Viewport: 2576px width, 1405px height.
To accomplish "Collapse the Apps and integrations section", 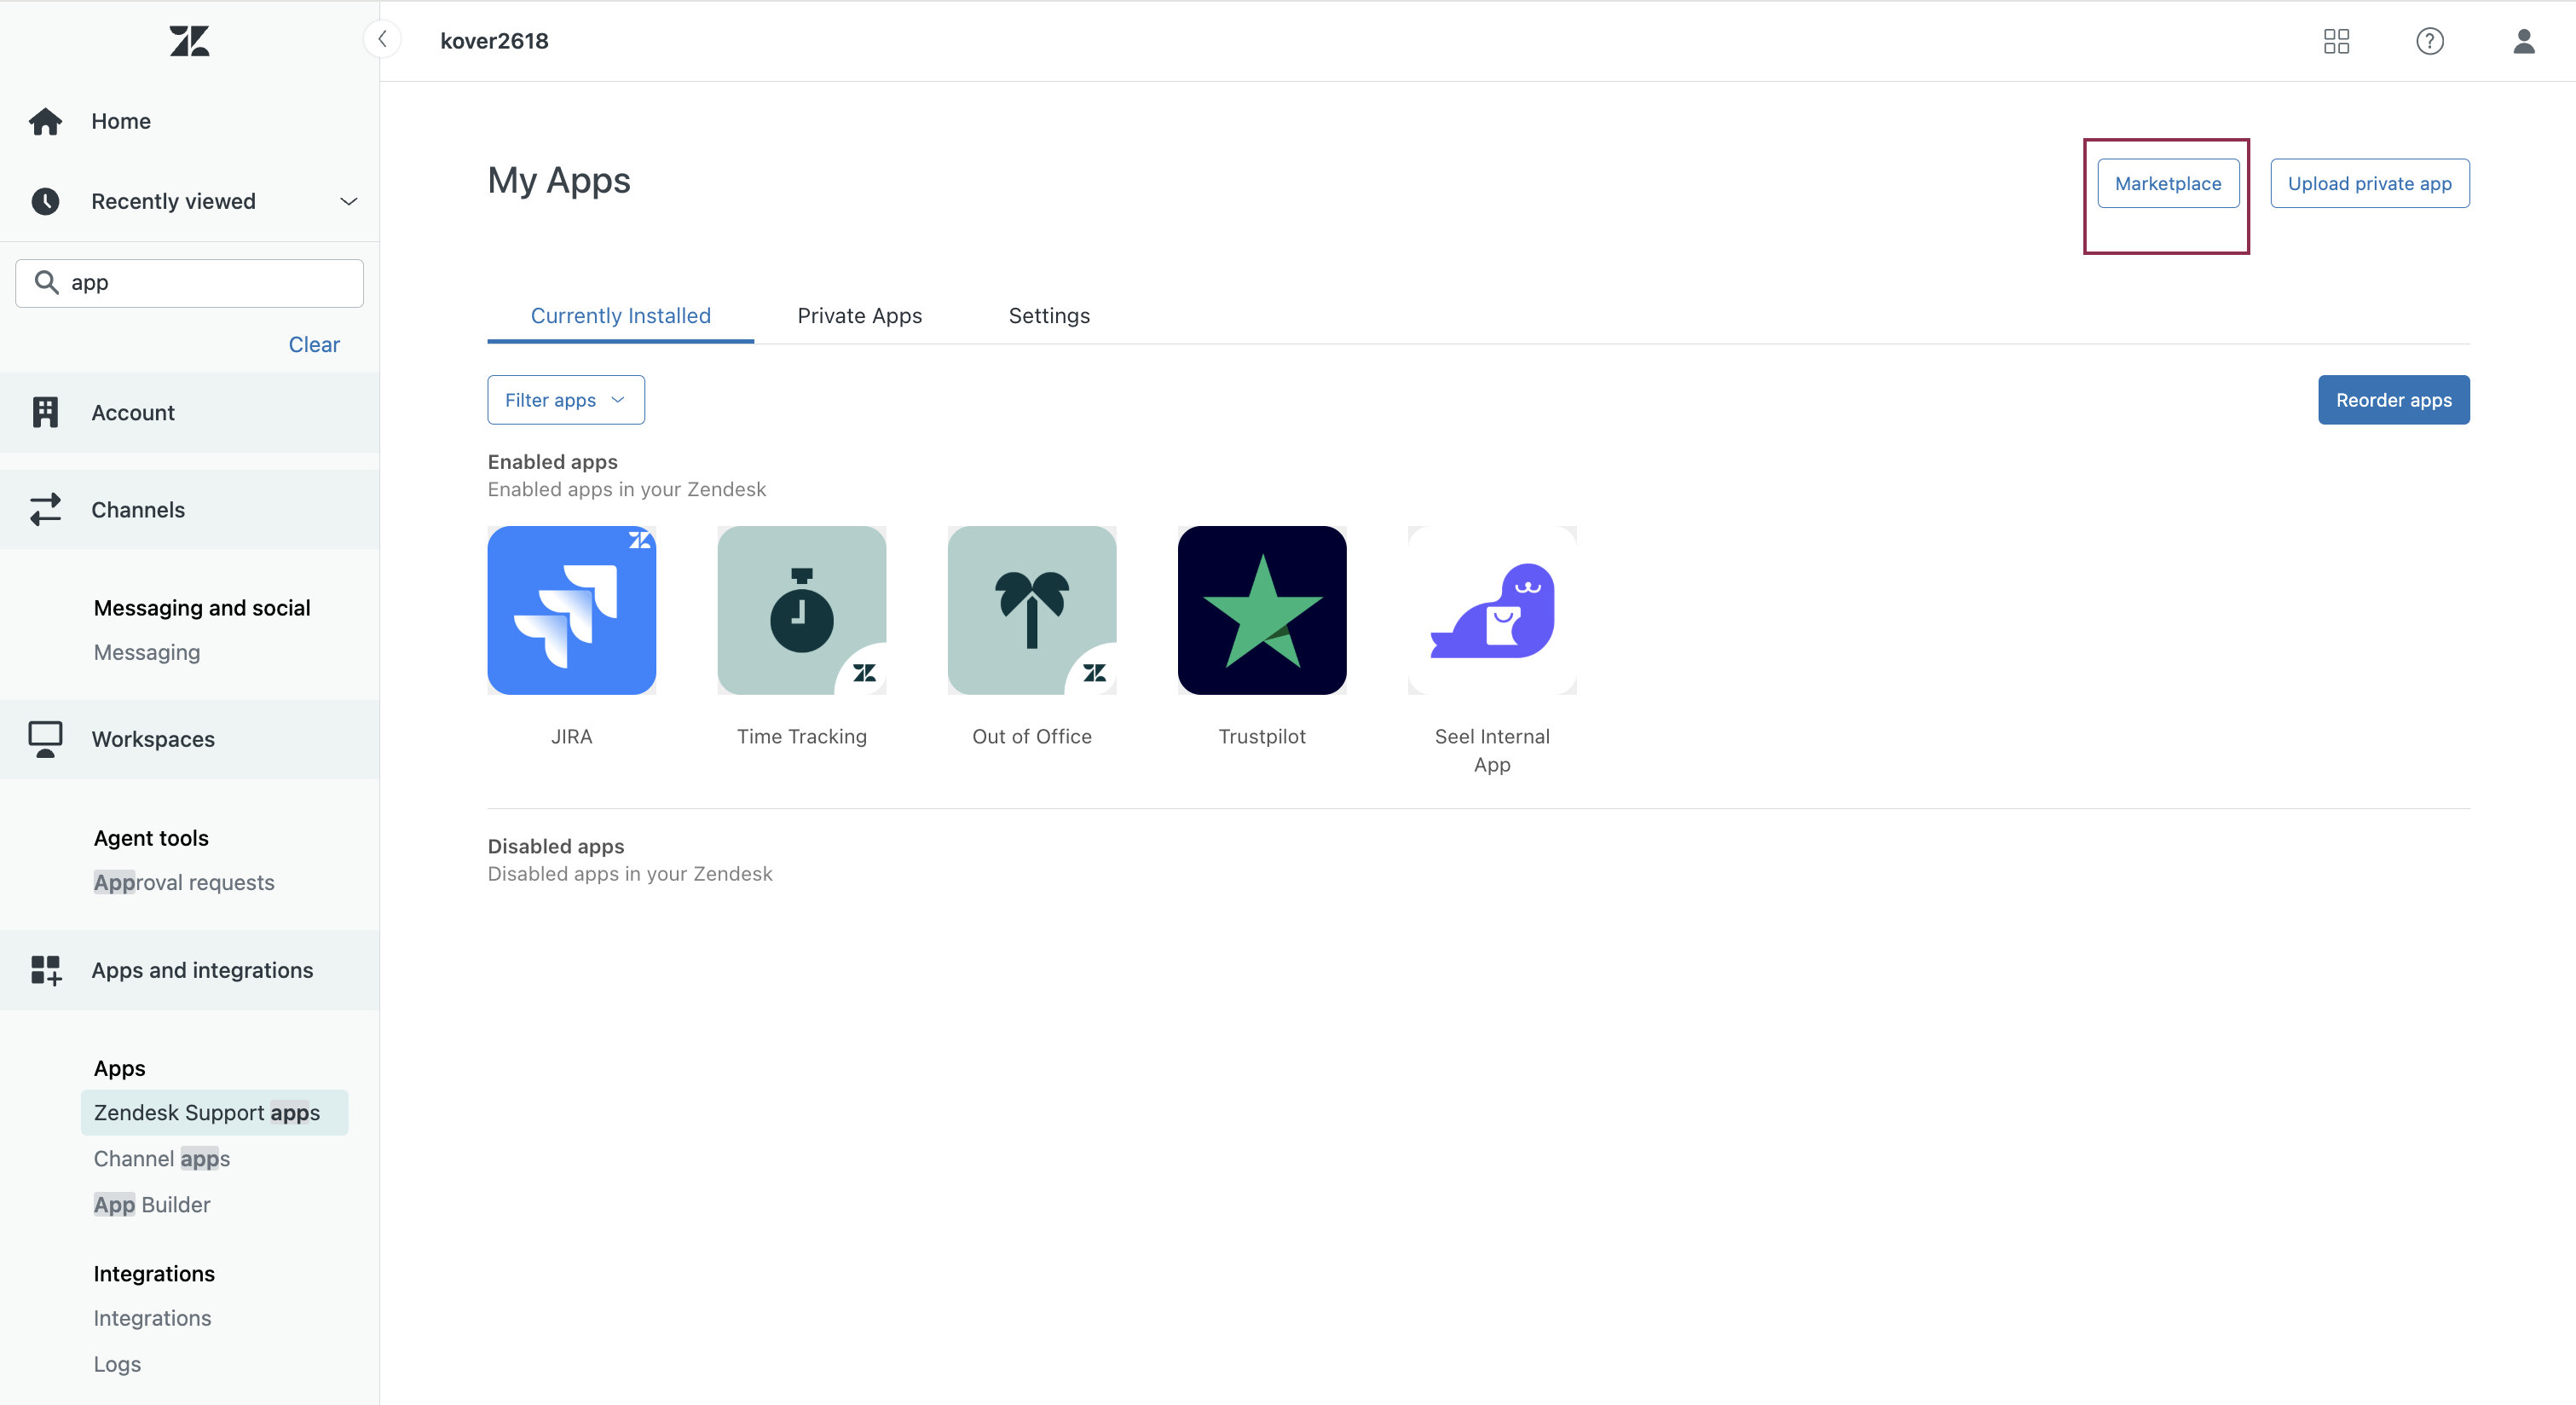I will click(x=202, y=970).
